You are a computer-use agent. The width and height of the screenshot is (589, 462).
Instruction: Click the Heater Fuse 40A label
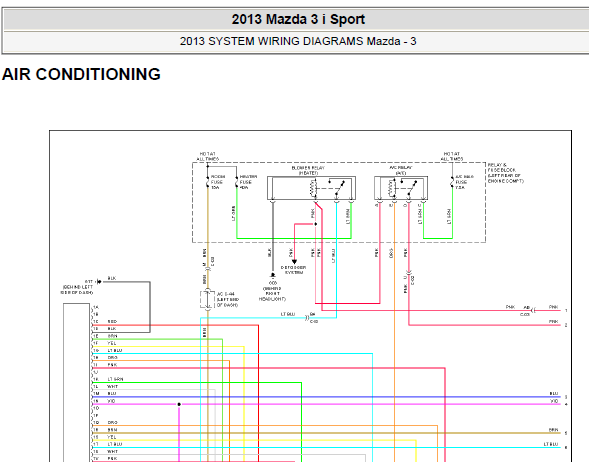[x=248, y=182]
